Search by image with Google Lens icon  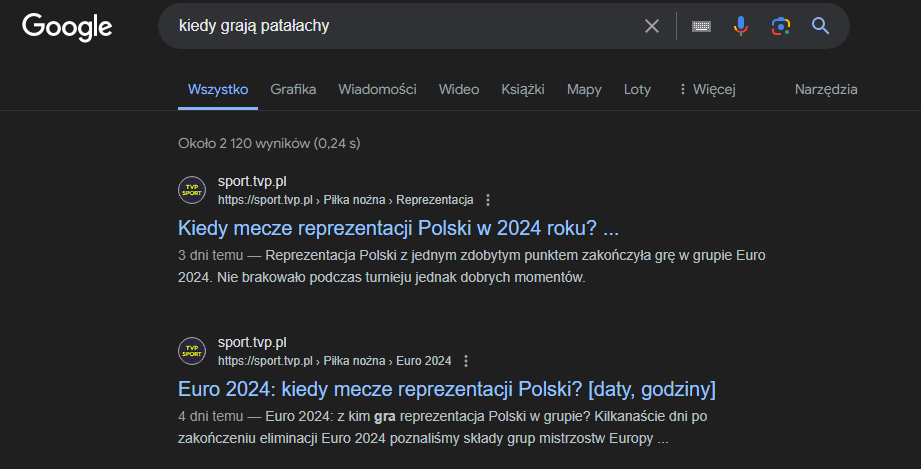(x=781, y=26)
